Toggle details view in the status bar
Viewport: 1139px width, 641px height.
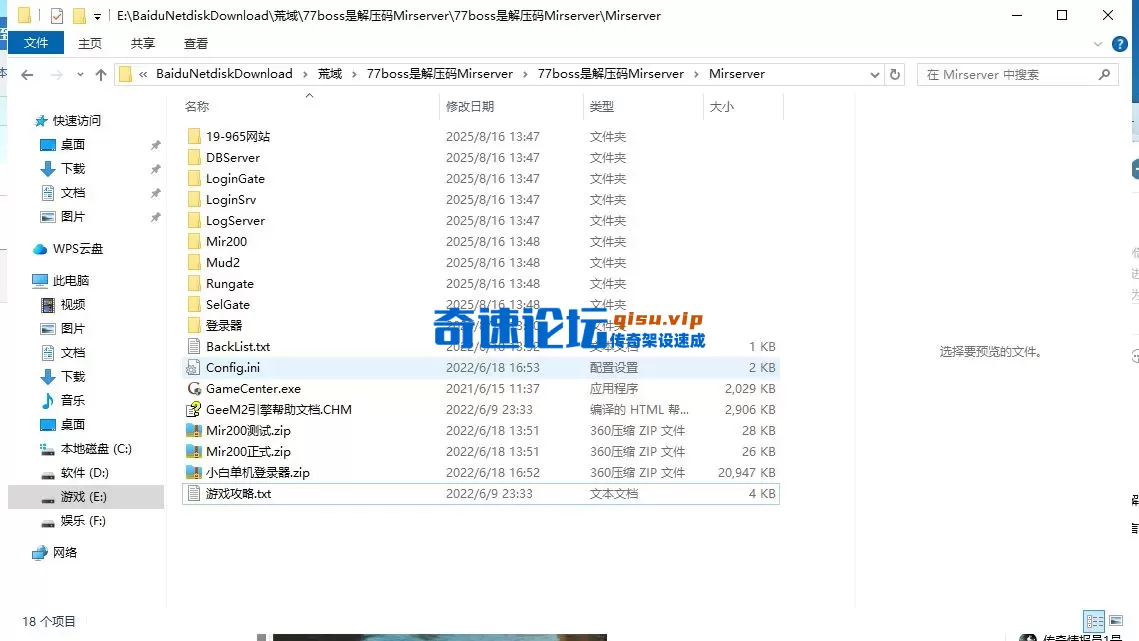[x=1094, y=621]
